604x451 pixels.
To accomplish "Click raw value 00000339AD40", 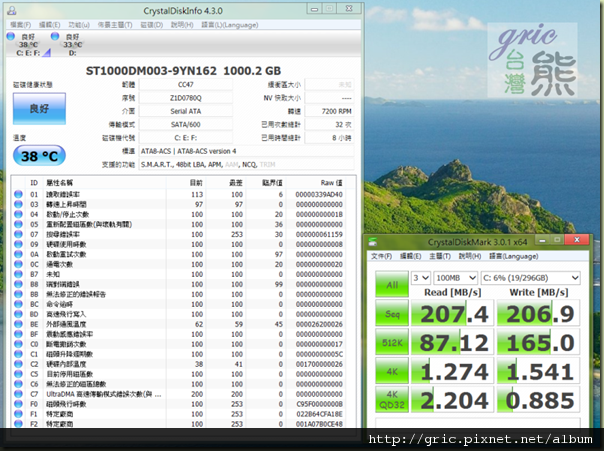I will (x=319, y=194).
